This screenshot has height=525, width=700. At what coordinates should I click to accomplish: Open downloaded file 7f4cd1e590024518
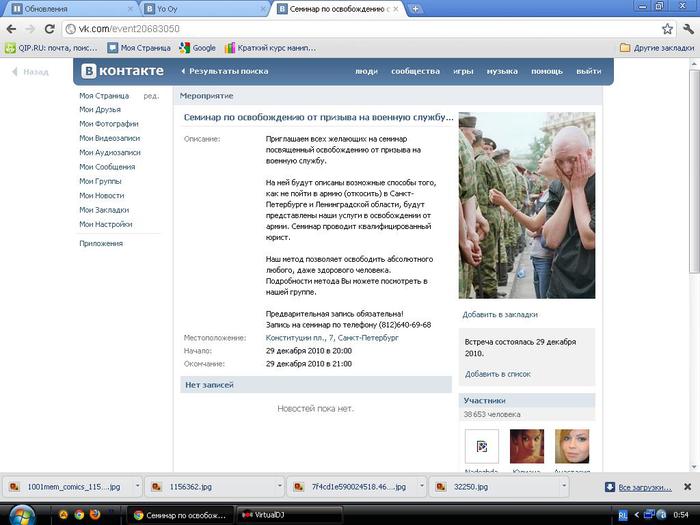point(353,487)
